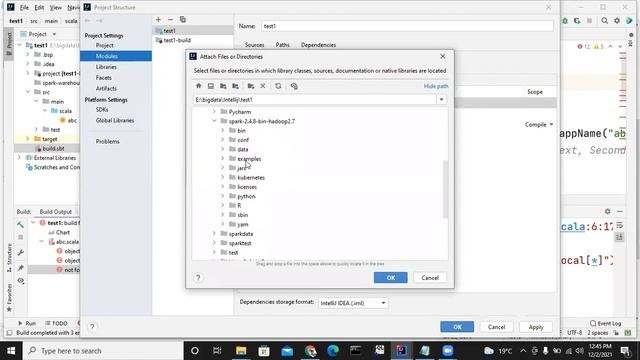This screenshot has width=640, height=360.
Task: Click the Project directory icon in file chooser toolbar
Action: click(x=223, y=86)
